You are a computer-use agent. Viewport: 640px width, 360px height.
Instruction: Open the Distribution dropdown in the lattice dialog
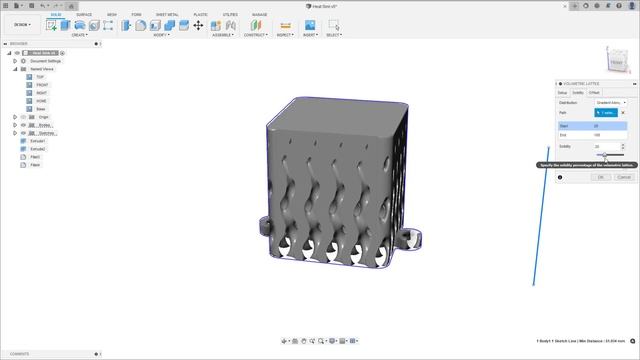[x=611, y=103]
